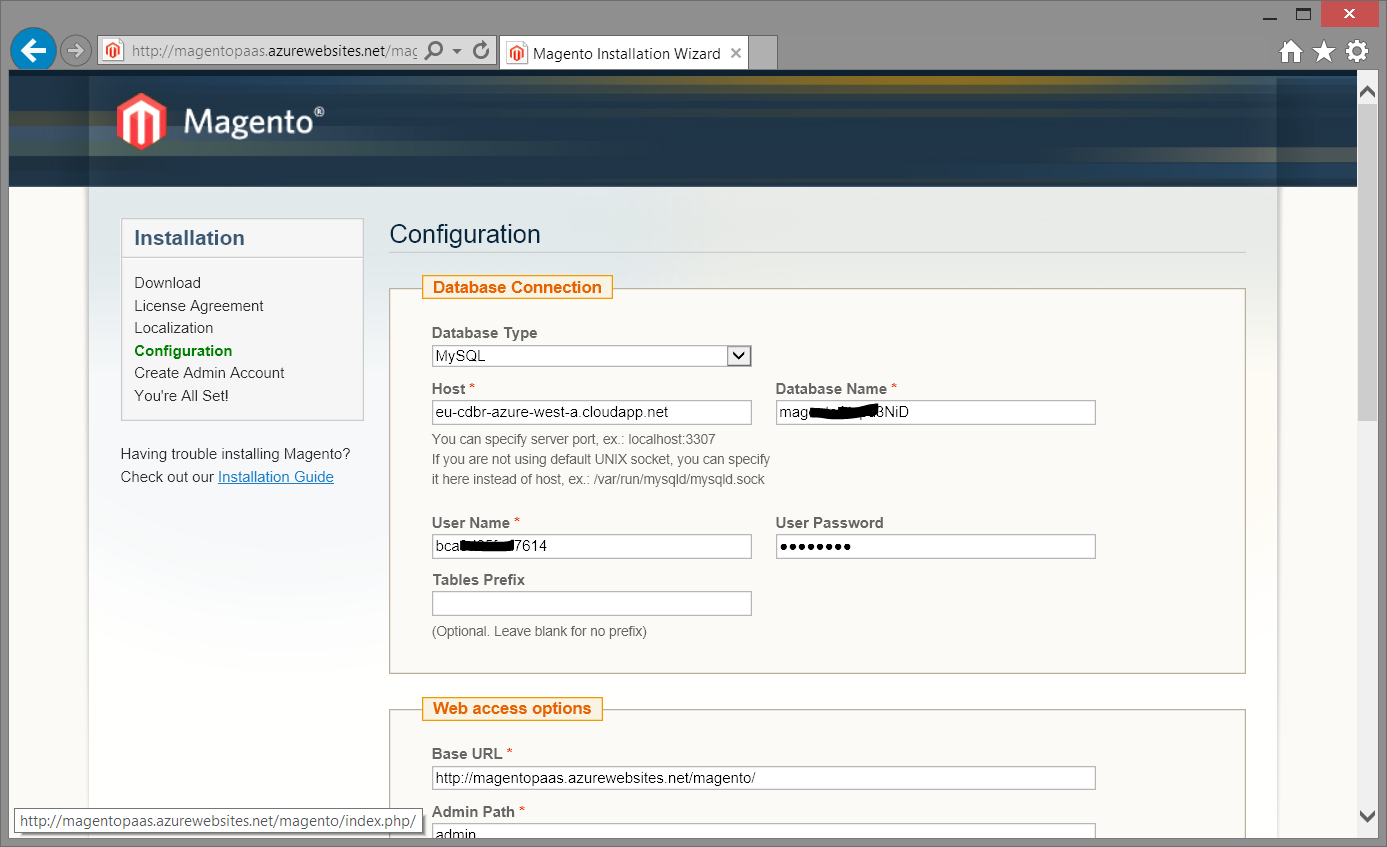
Task: Click the (Optional. Leave blank for no prefix) hint
Action: point(540,632)
